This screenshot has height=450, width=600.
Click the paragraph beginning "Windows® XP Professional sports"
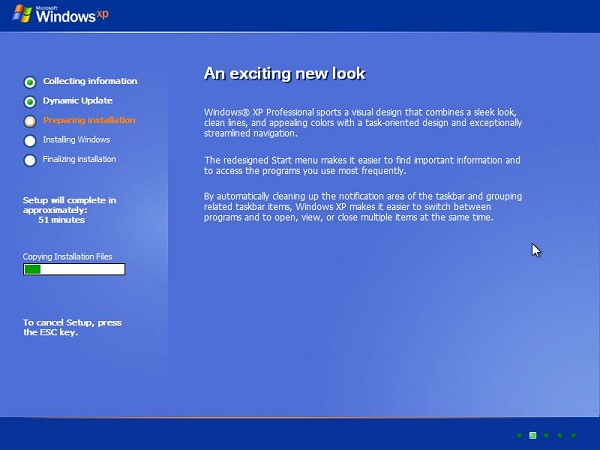(363, 123)
